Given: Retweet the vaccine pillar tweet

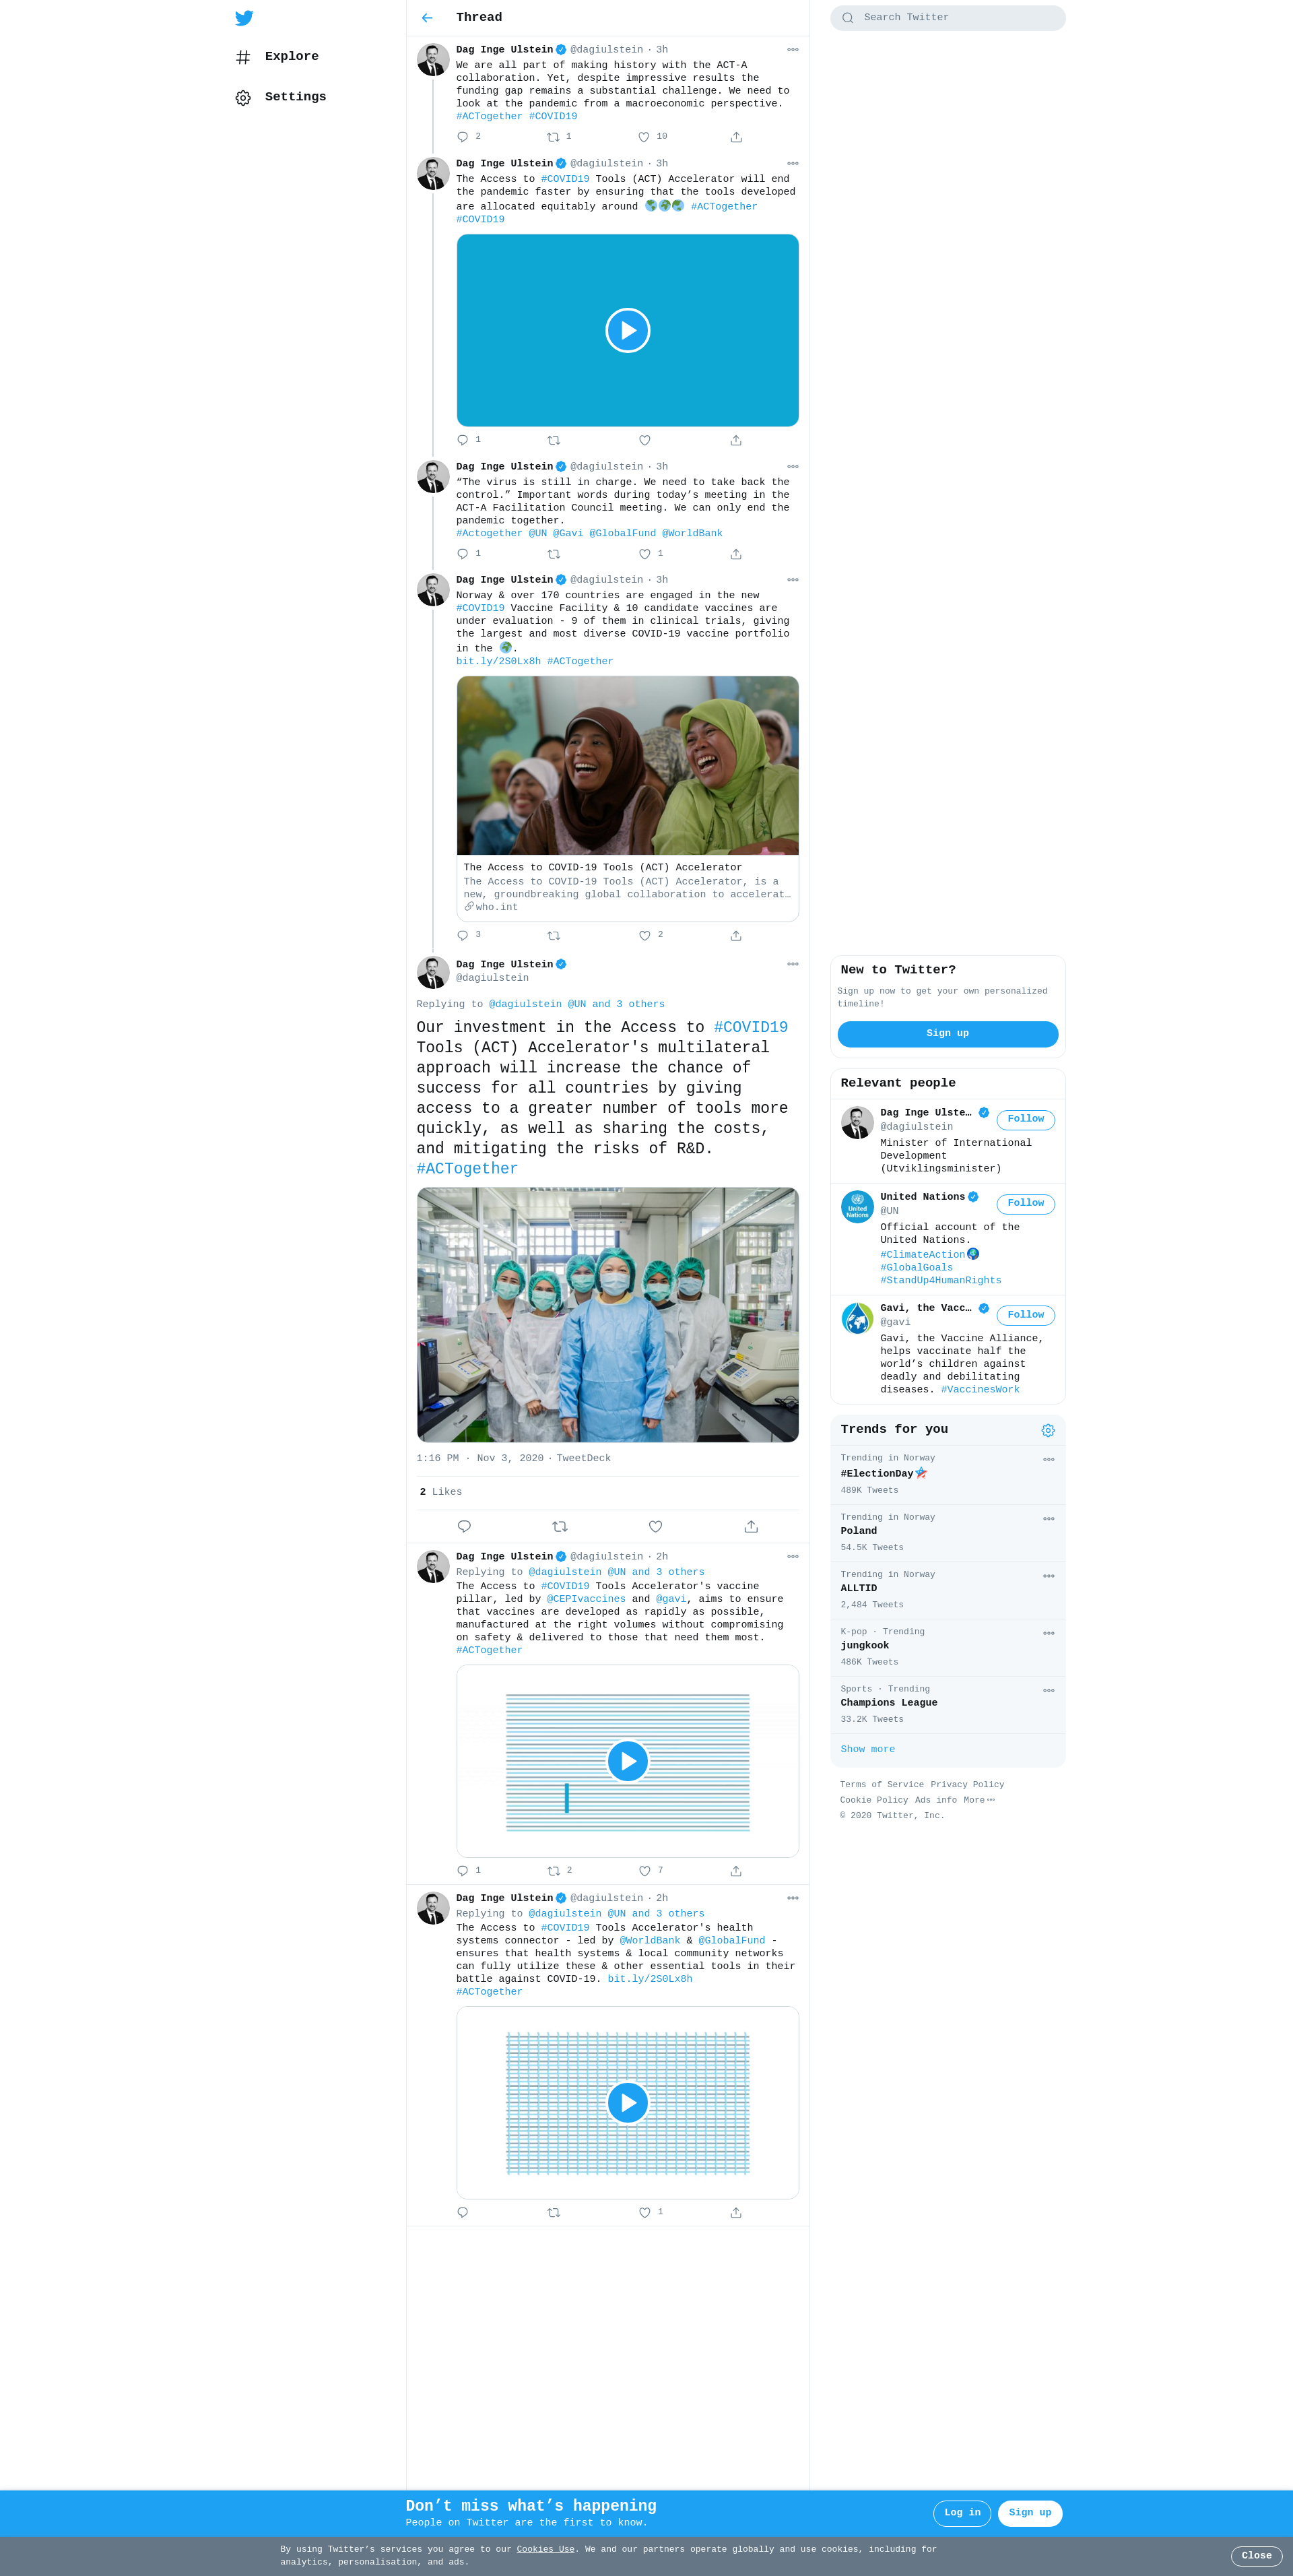Looking at the screenshot, I should [554, 1871].
